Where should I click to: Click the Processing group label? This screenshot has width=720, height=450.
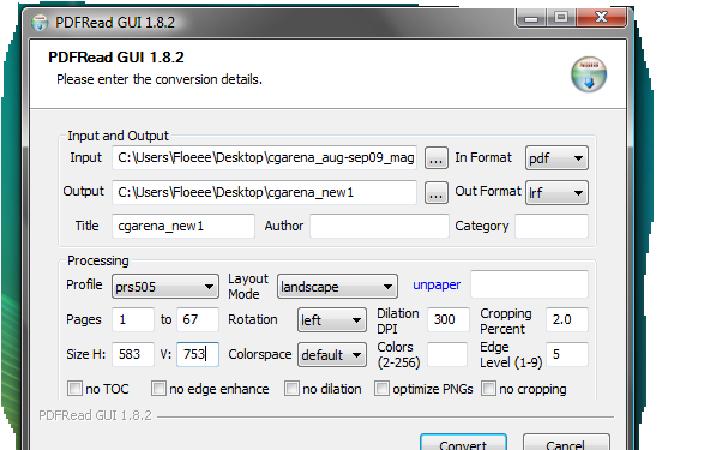tap(98, 261)
